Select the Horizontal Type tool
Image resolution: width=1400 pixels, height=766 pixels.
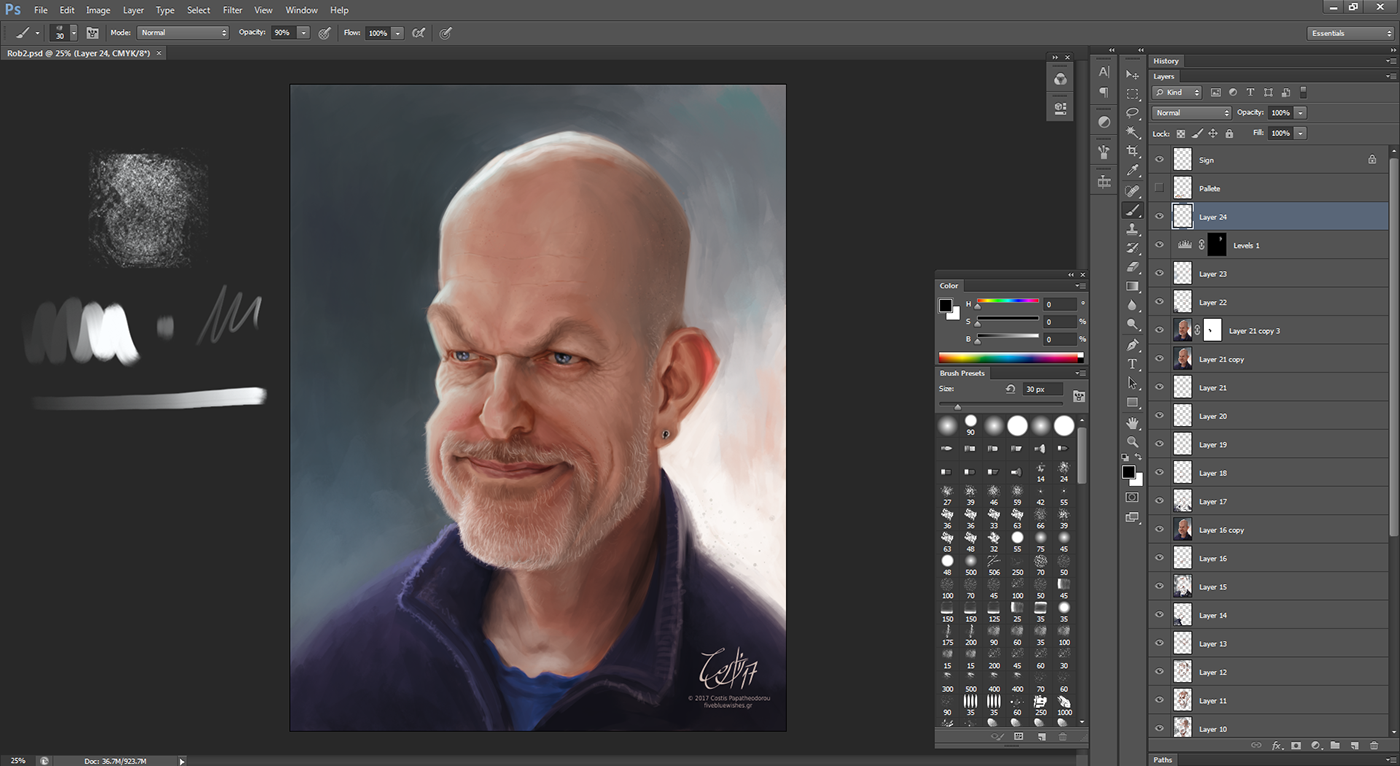click(x=1132, y=364)
